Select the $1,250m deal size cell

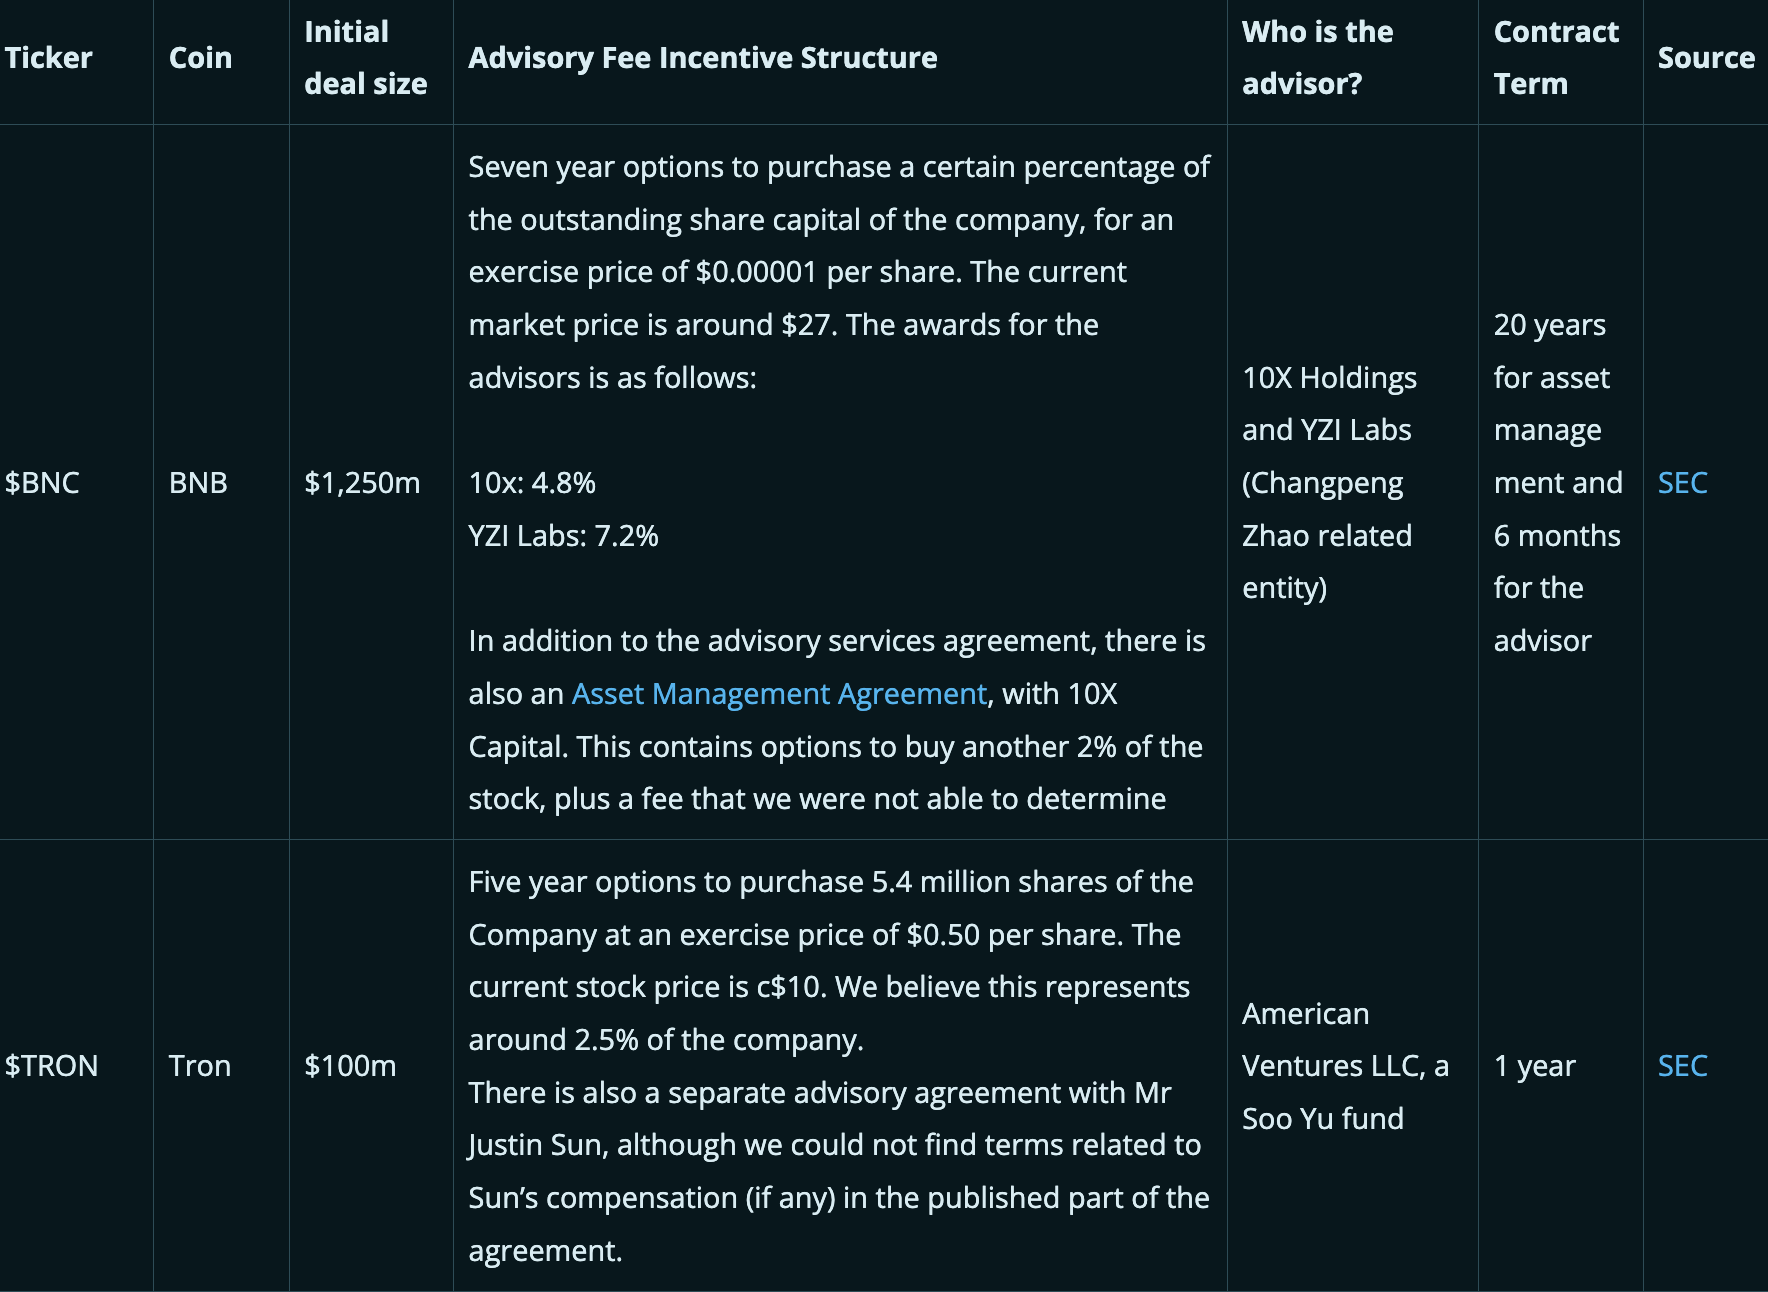tap(362, 483)
